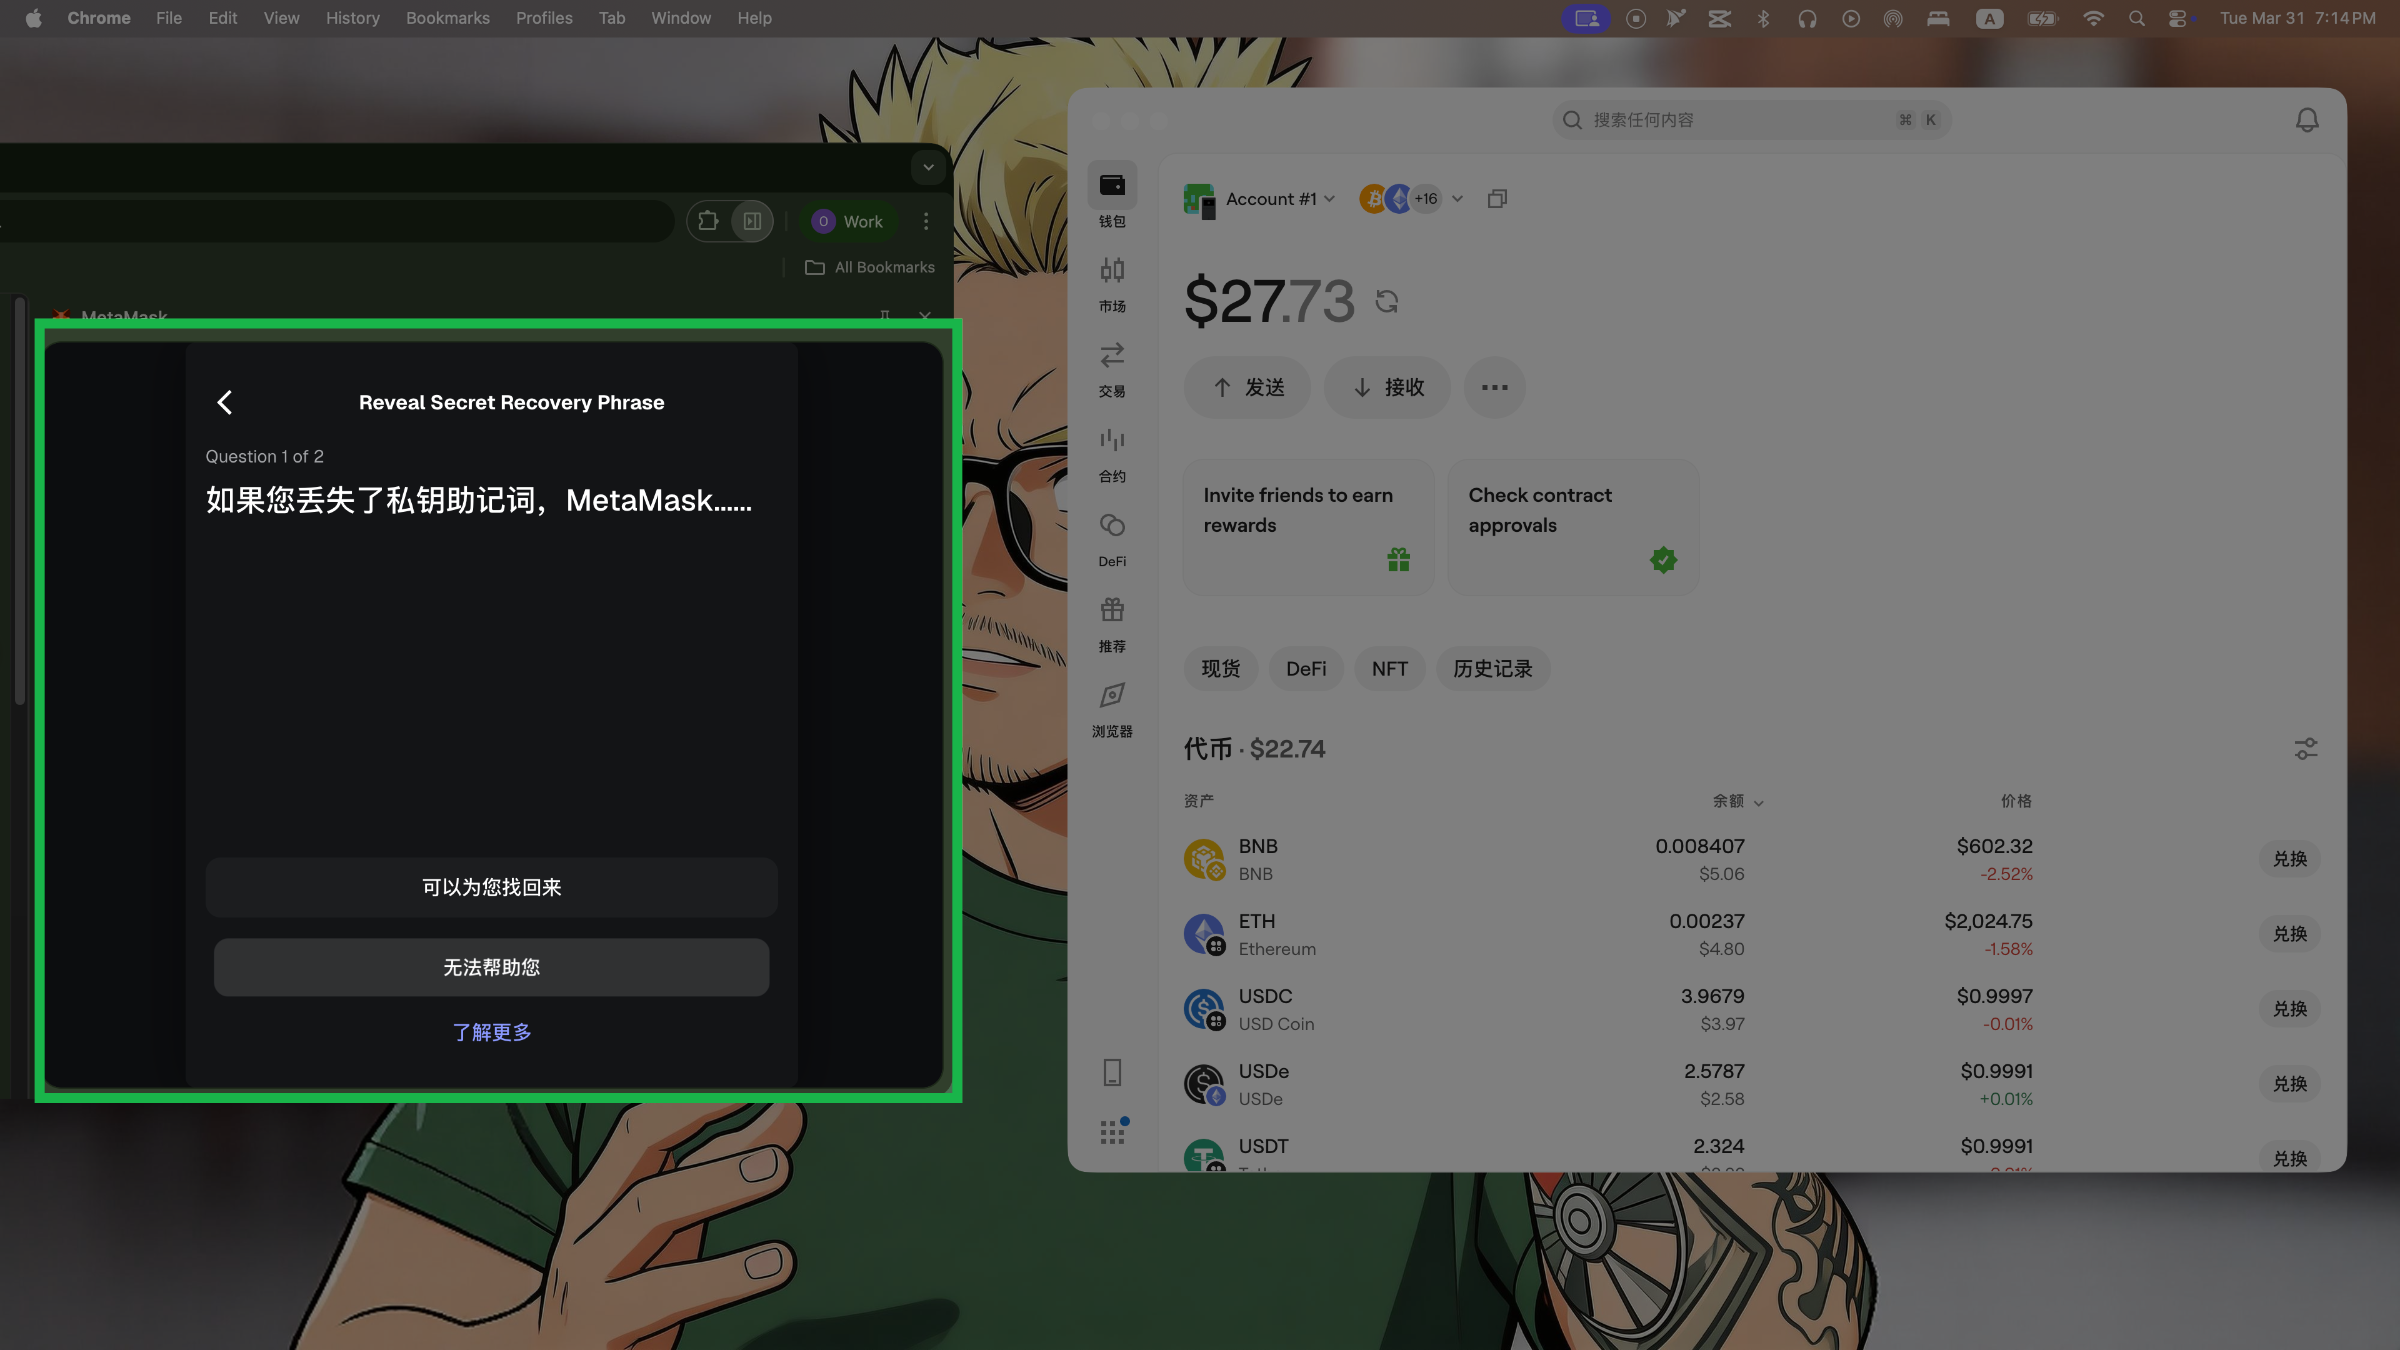Viewport: 2400px width, 1350px height.
Task: Click the 发送 send button
Action: coord(1247,387)
